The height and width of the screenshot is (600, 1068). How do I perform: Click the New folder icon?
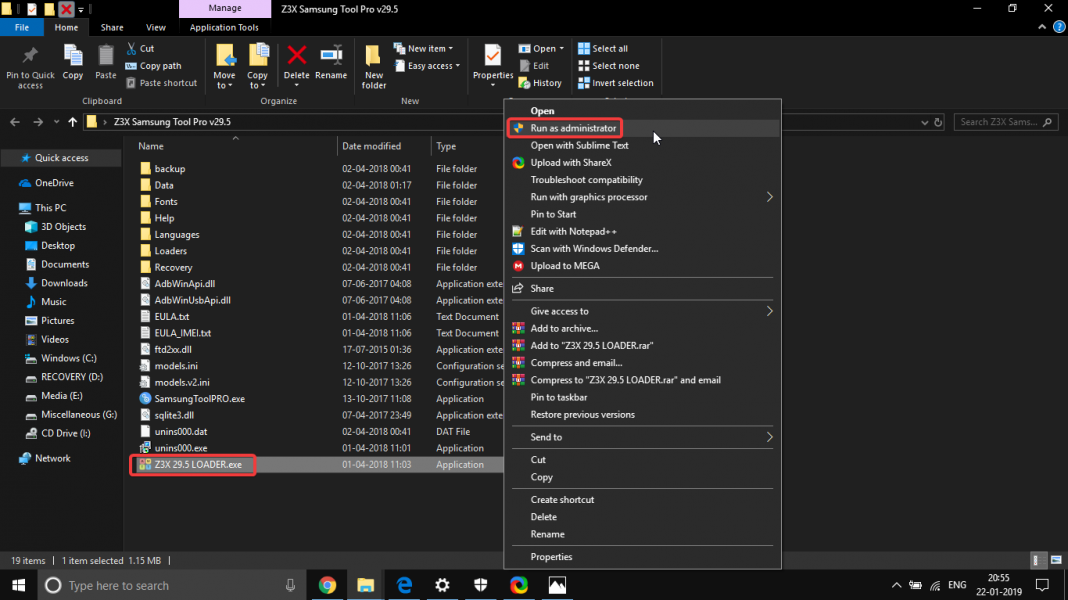pyautogui.click(x=374, y=66)
